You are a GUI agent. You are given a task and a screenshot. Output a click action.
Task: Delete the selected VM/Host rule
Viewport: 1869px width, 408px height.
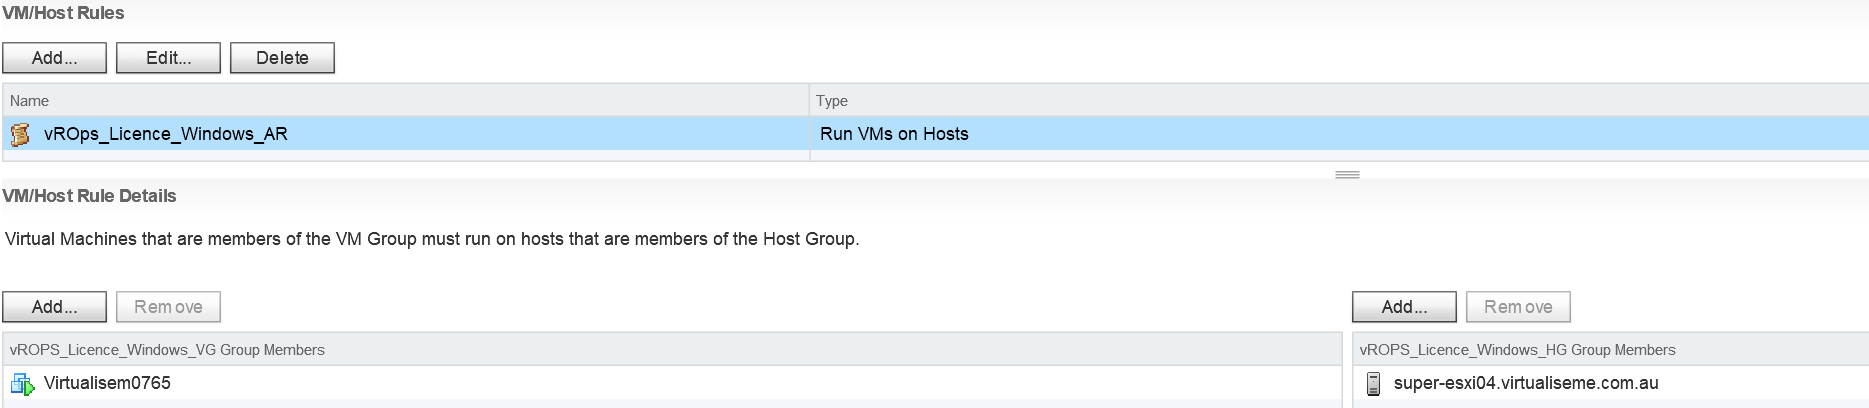point(282,58)
